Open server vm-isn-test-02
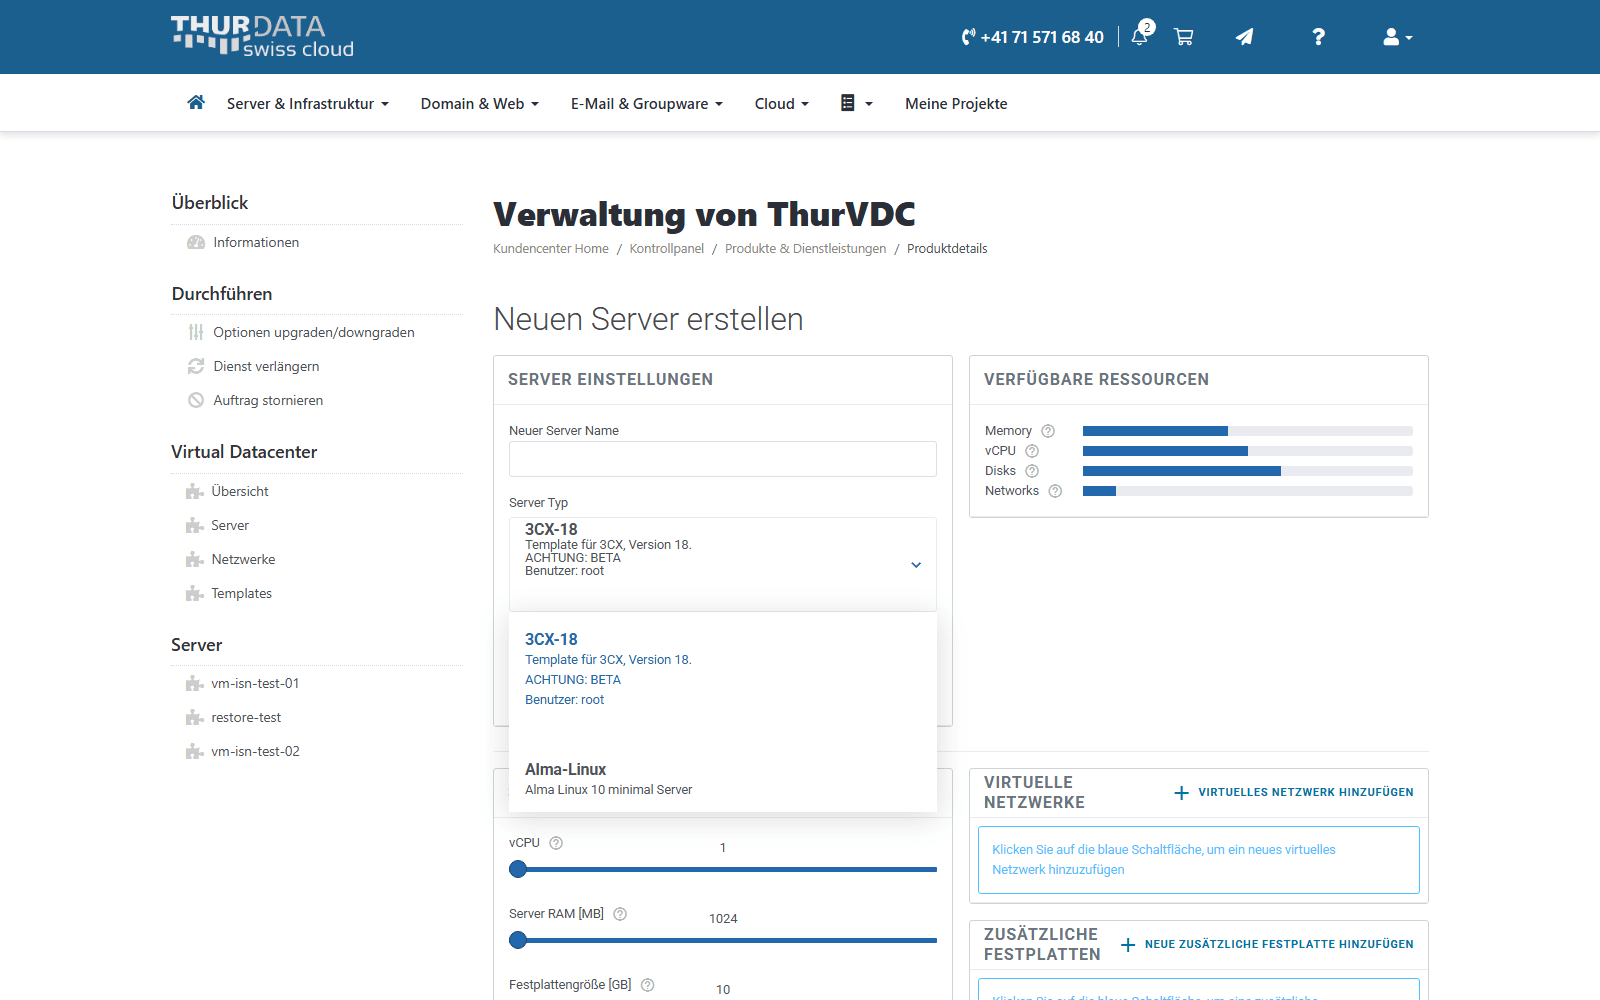Viewport: 1600px width, 1000px height. pyautogui.click(x=255, y=752)
